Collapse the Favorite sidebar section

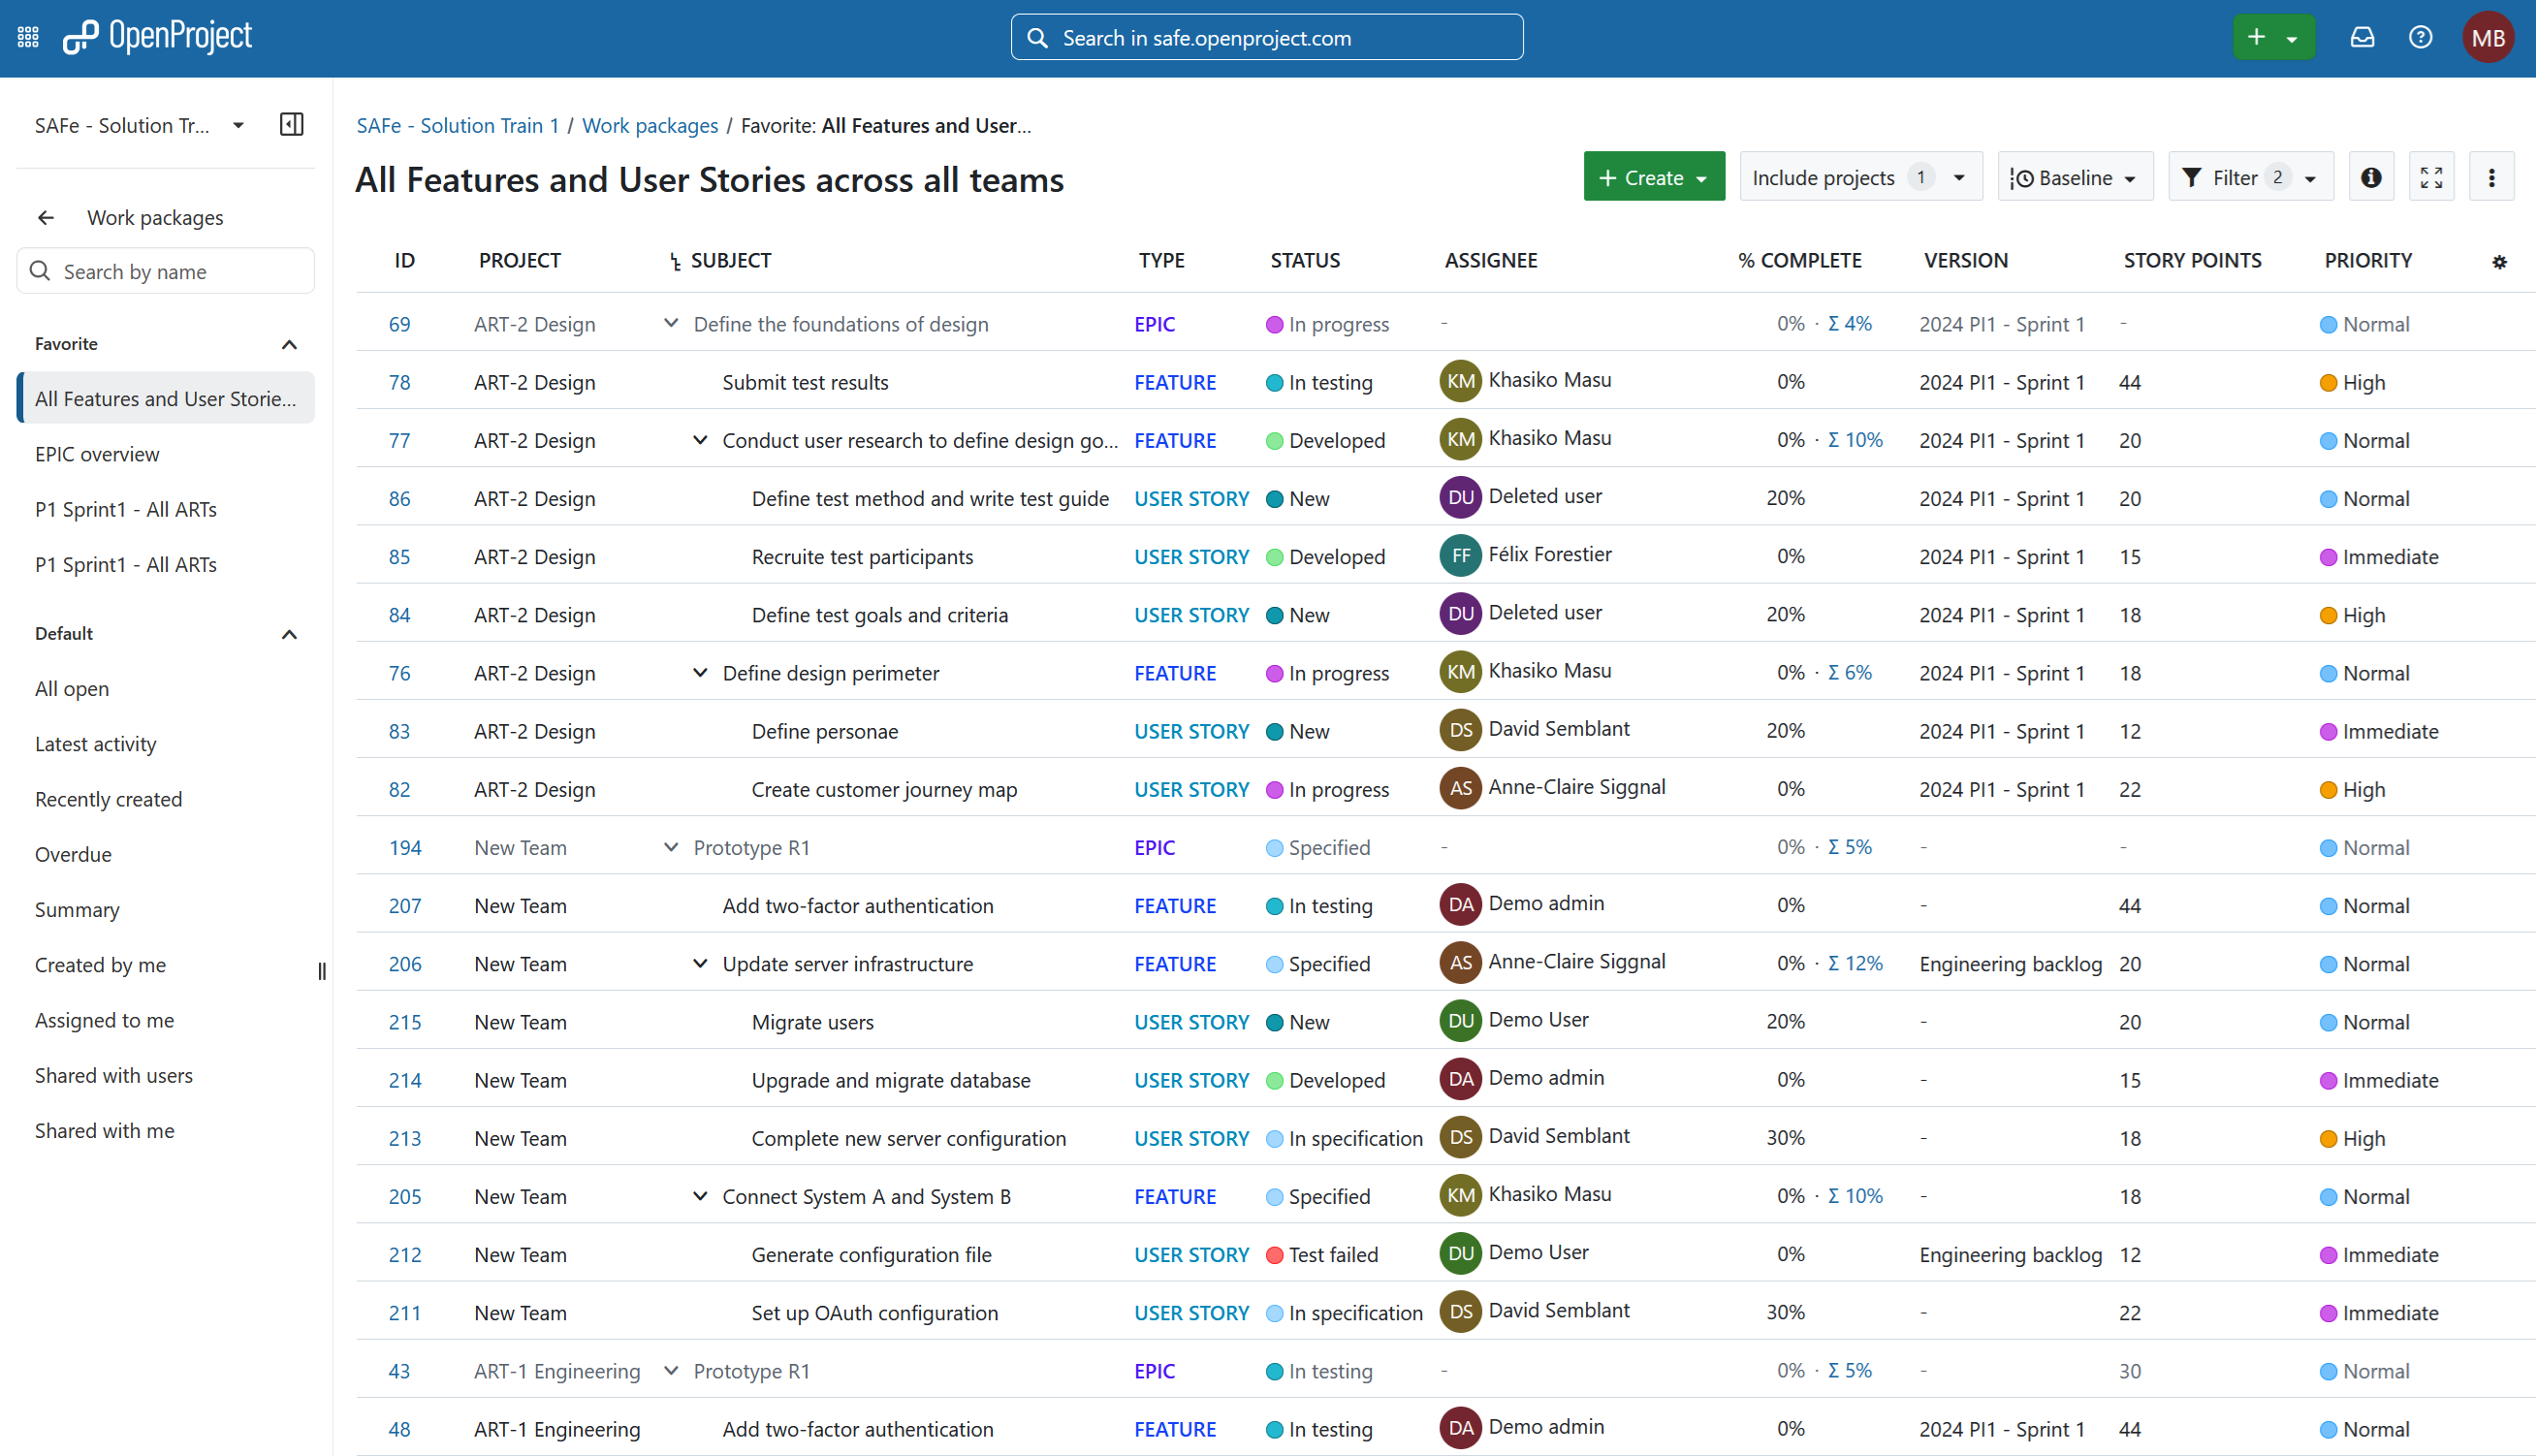pos(289,344)
